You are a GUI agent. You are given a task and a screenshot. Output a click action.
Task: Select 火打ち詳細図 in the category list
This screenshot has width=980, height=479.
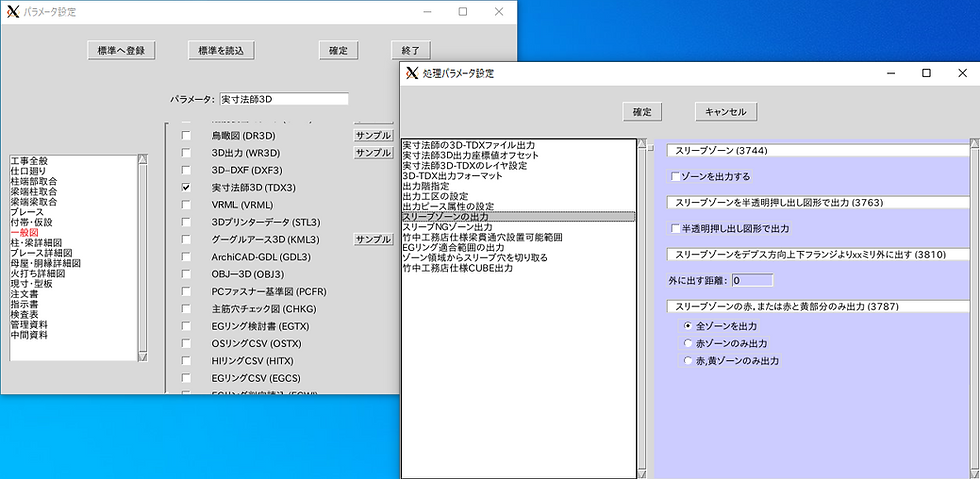[x=38, y=273]
